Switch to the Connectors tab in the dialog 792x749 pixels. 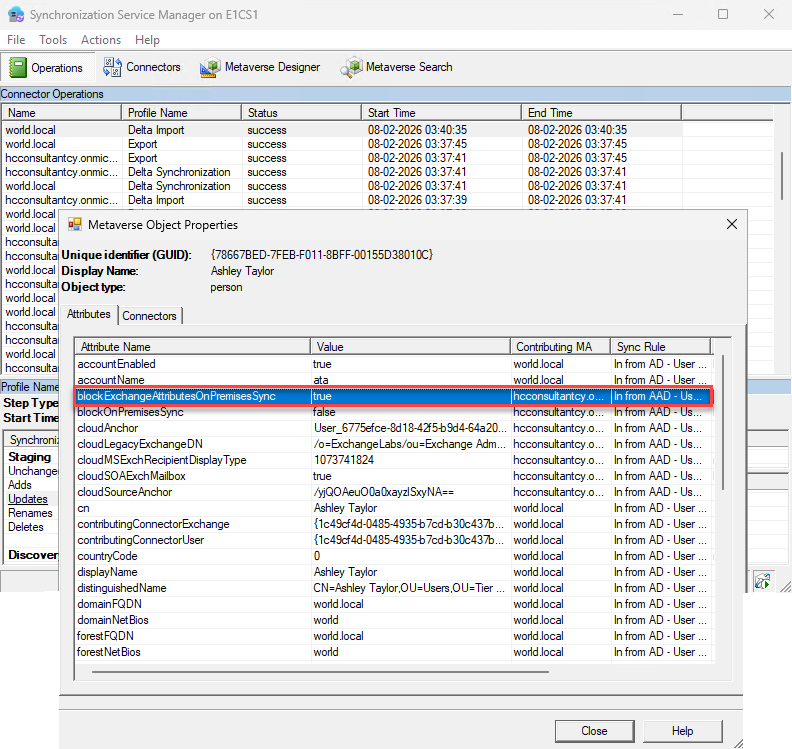tap(150, 316)
